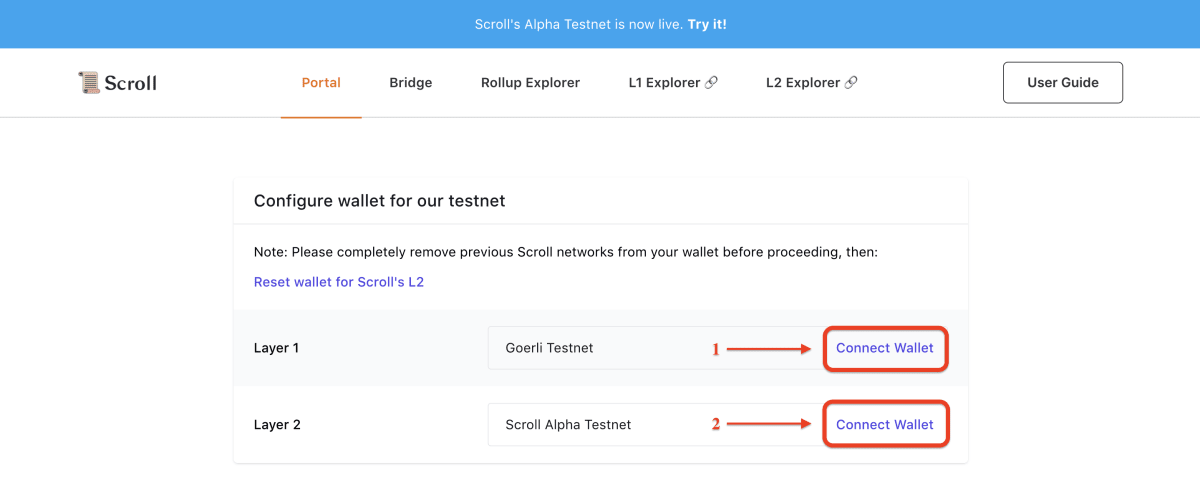Open the L2 Explorer text link

802,83
